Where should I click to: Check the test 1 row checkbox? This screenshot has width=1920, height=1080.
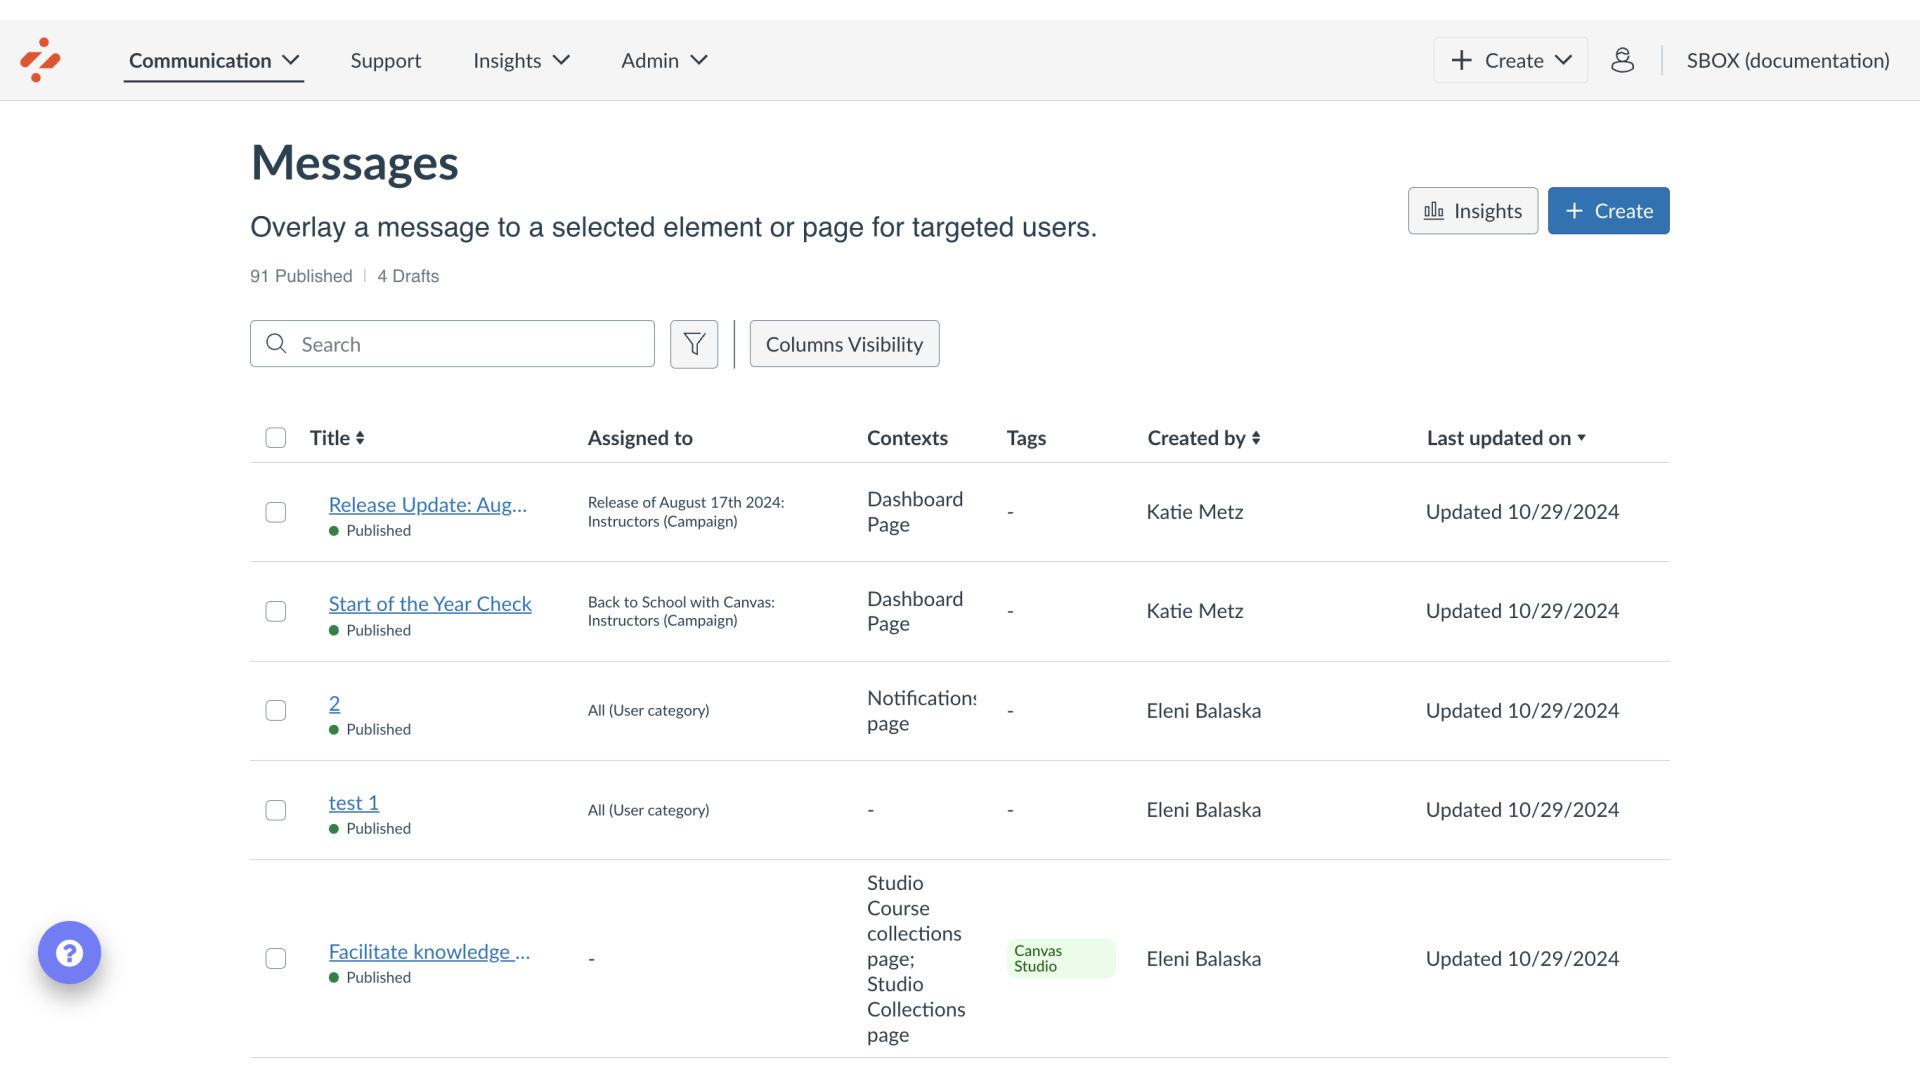(276, 810)
